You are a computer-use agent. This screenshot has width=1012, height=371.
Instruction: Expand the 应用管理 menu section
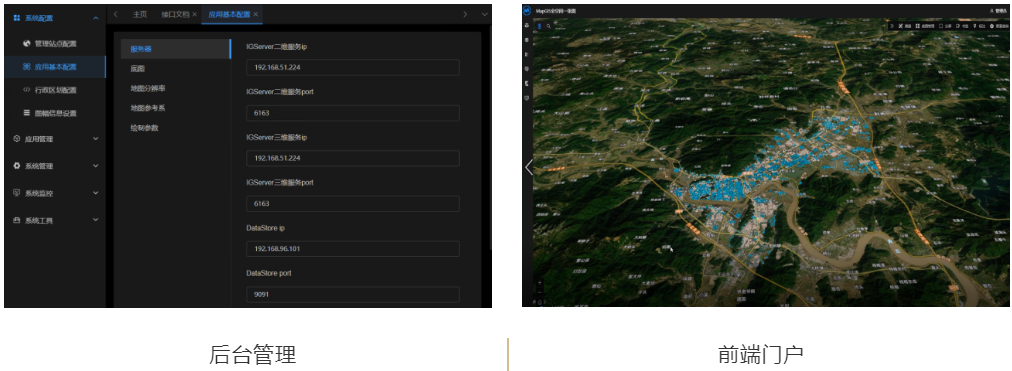pos(96,139)
